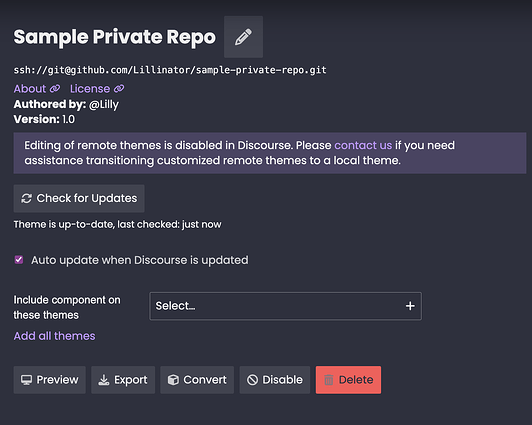
Task: Click the red Delete button
Action: (x=348, y=380)
